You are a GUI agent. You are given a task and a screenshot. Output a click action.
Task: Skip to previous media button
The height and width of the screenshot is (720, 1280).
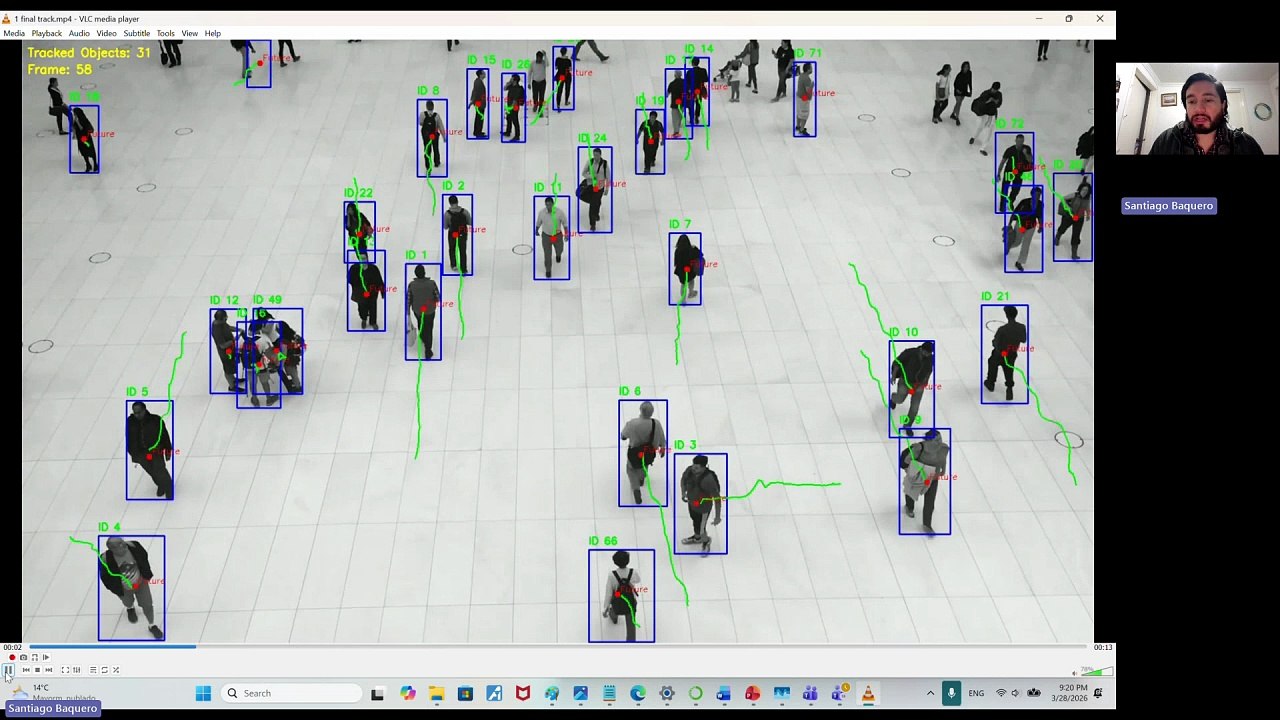pyautogui.click(x=26, y=670)
